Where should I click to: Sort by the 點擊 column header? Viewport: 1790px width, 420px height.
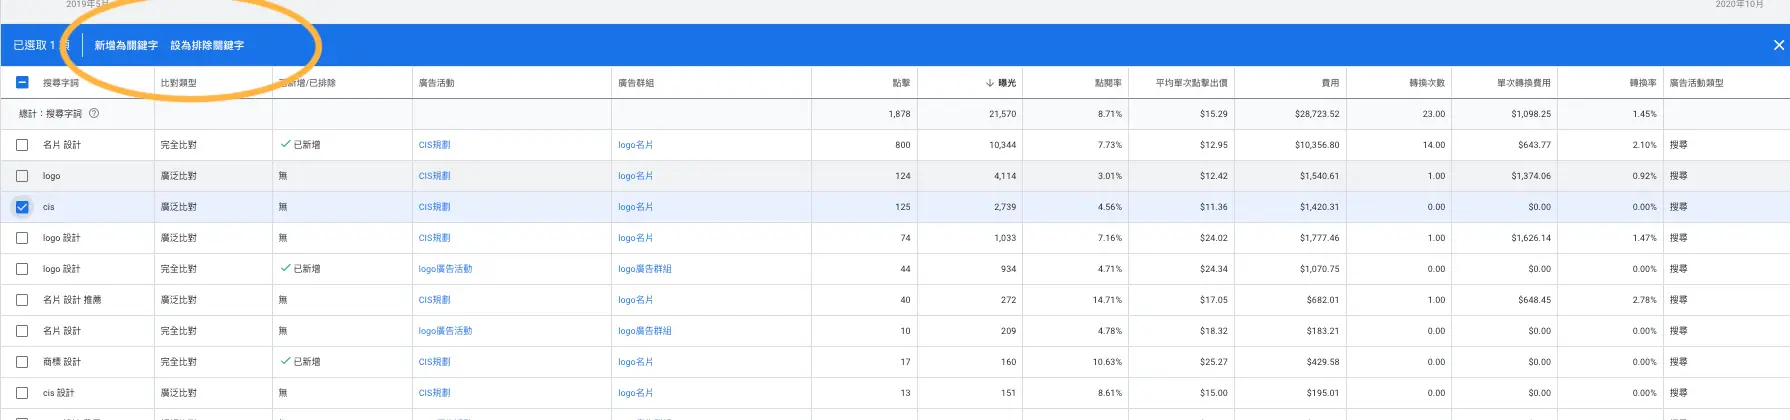[x=901, y=83]
